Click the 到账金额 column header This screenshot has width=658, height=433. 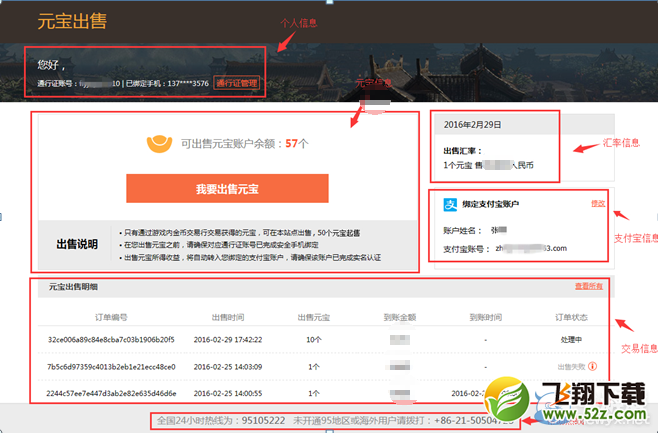tap(399, 317)
